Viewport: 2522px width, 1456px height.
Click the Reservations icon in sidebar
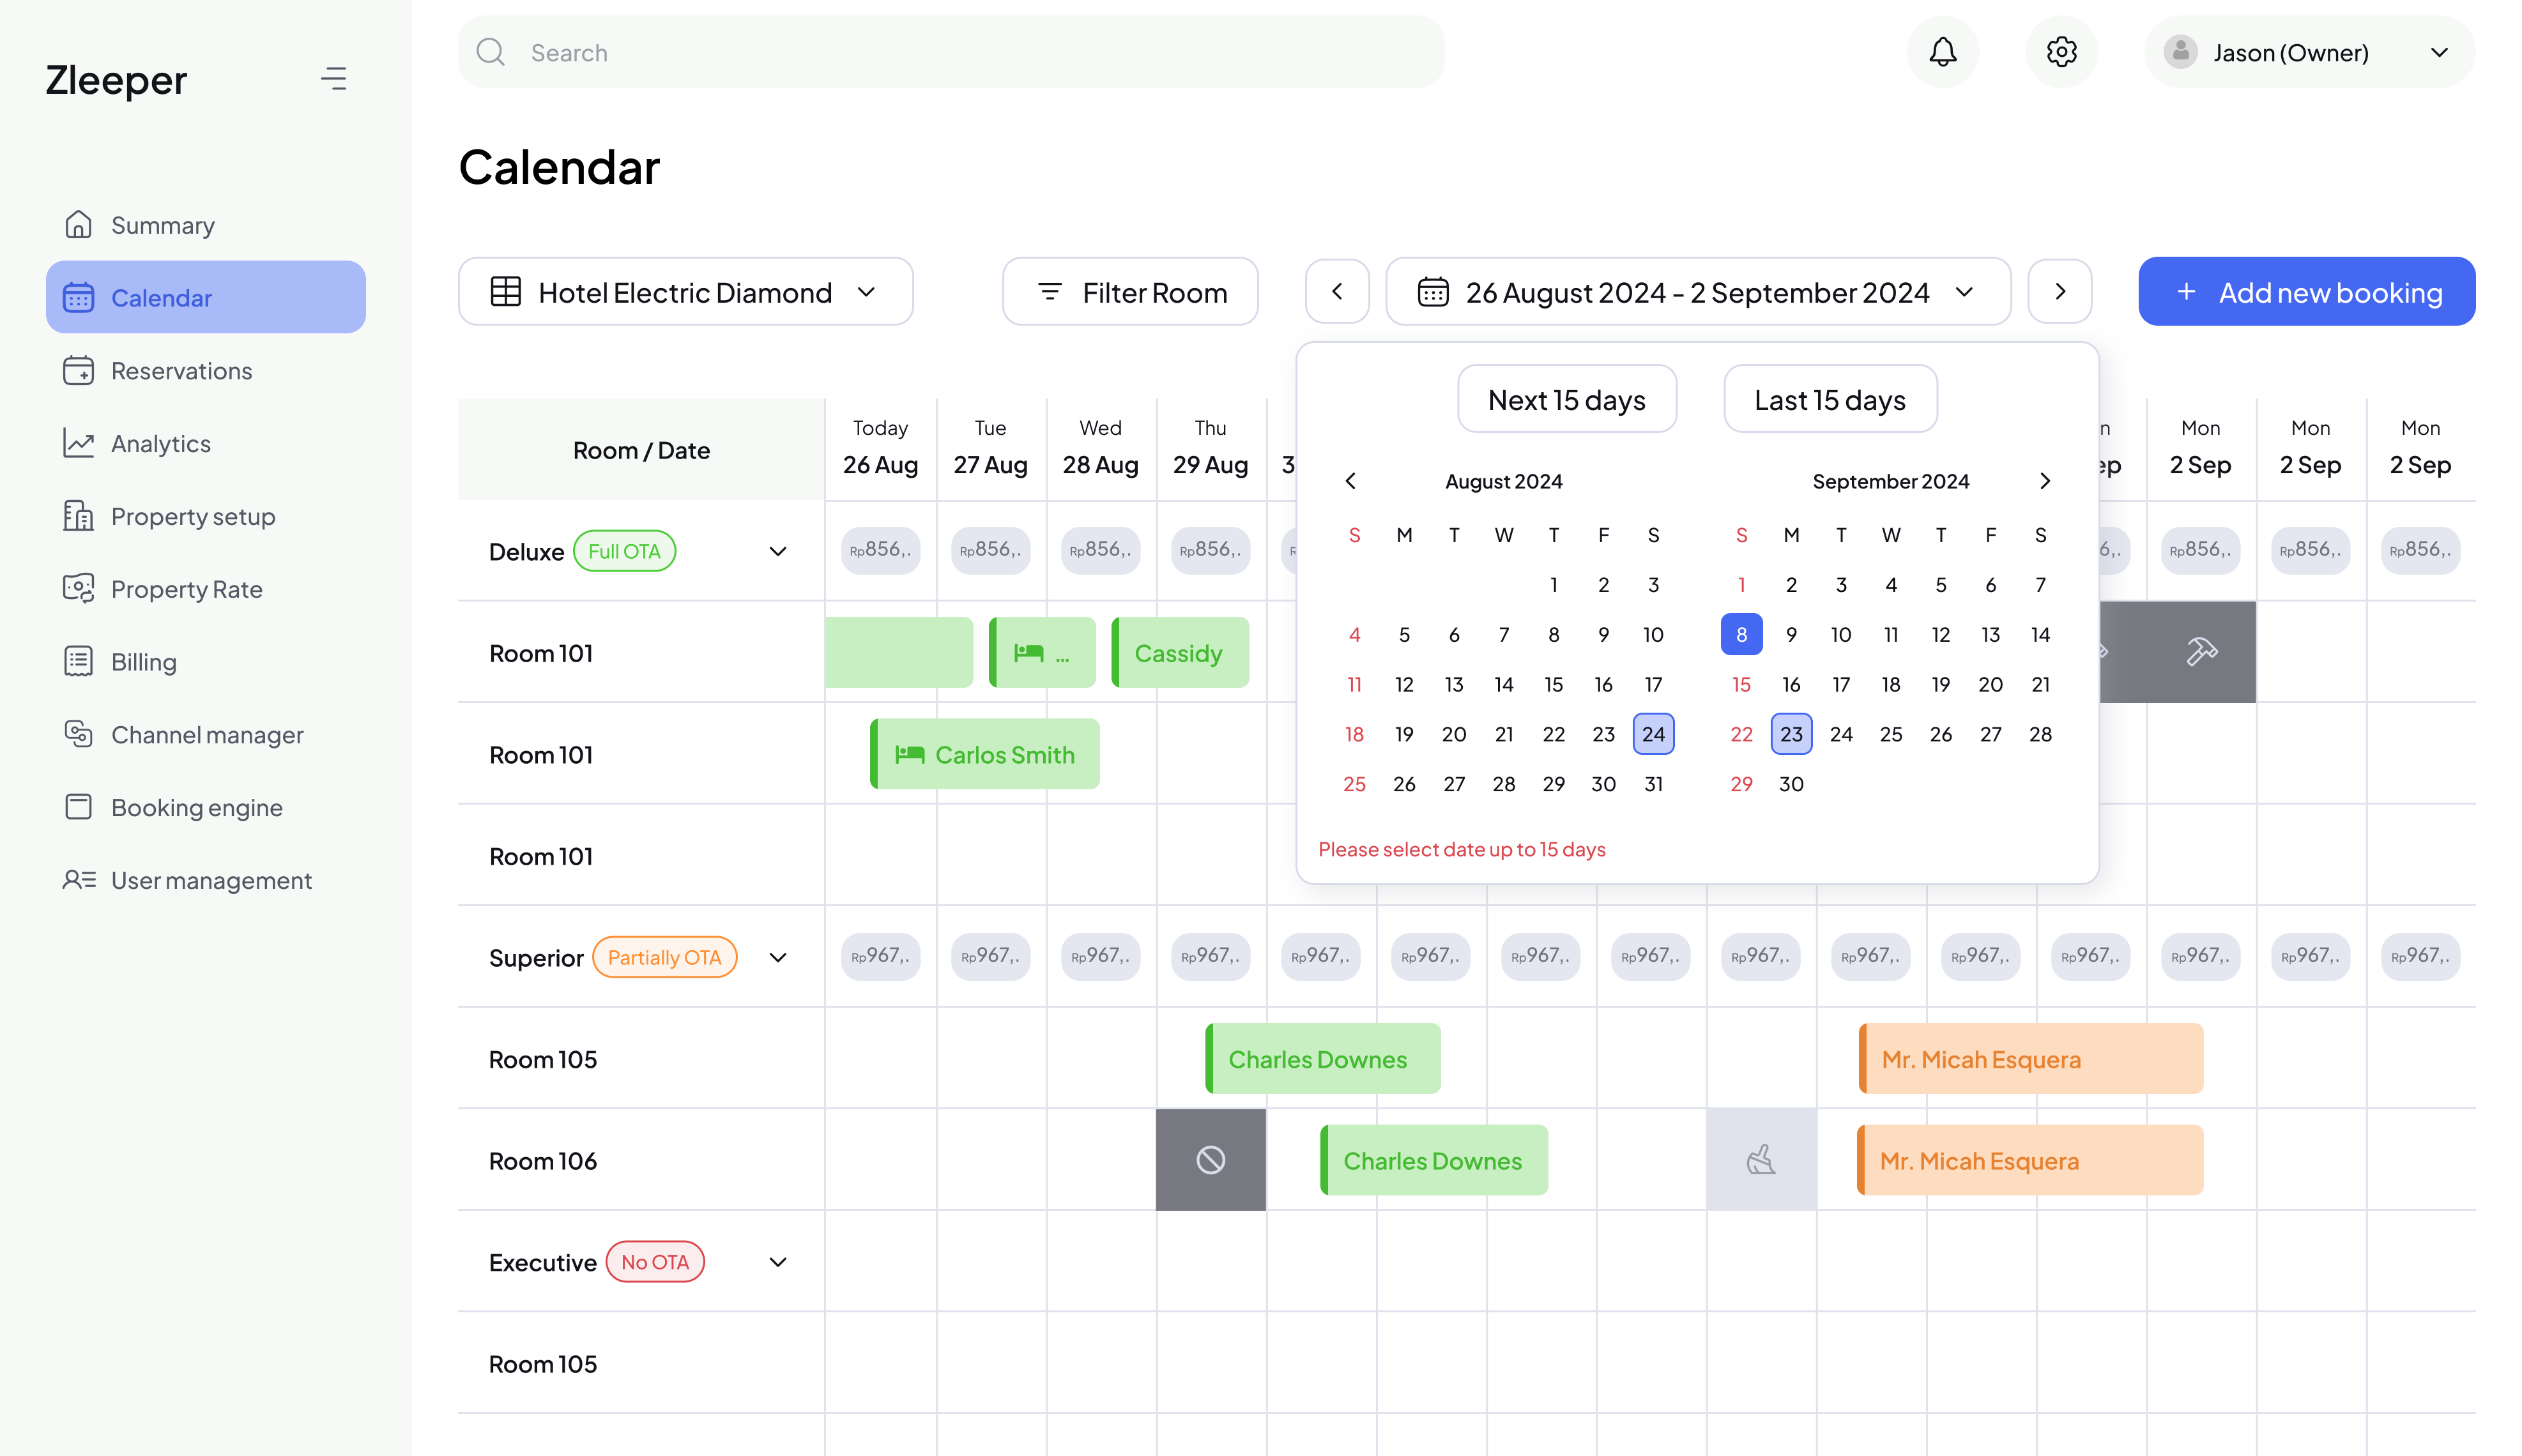tap(78, 370)
